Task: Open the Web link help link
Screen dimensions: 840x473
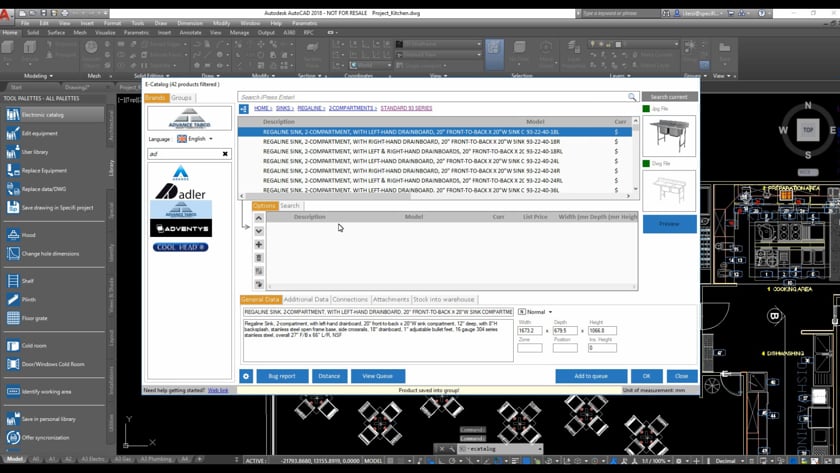Action: pos(218,391)
